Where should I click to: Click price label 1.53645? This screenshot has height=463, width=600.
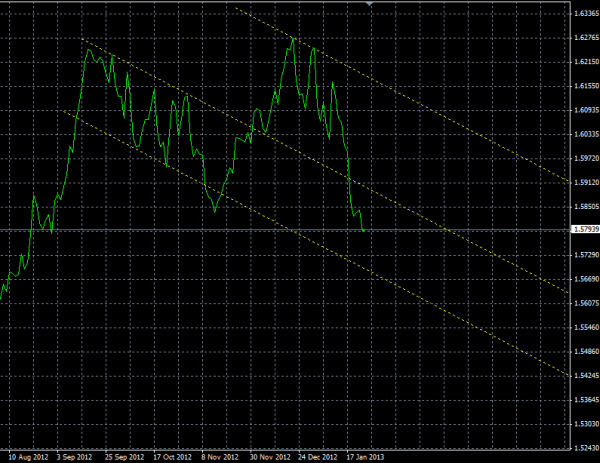tap(587, 400)
